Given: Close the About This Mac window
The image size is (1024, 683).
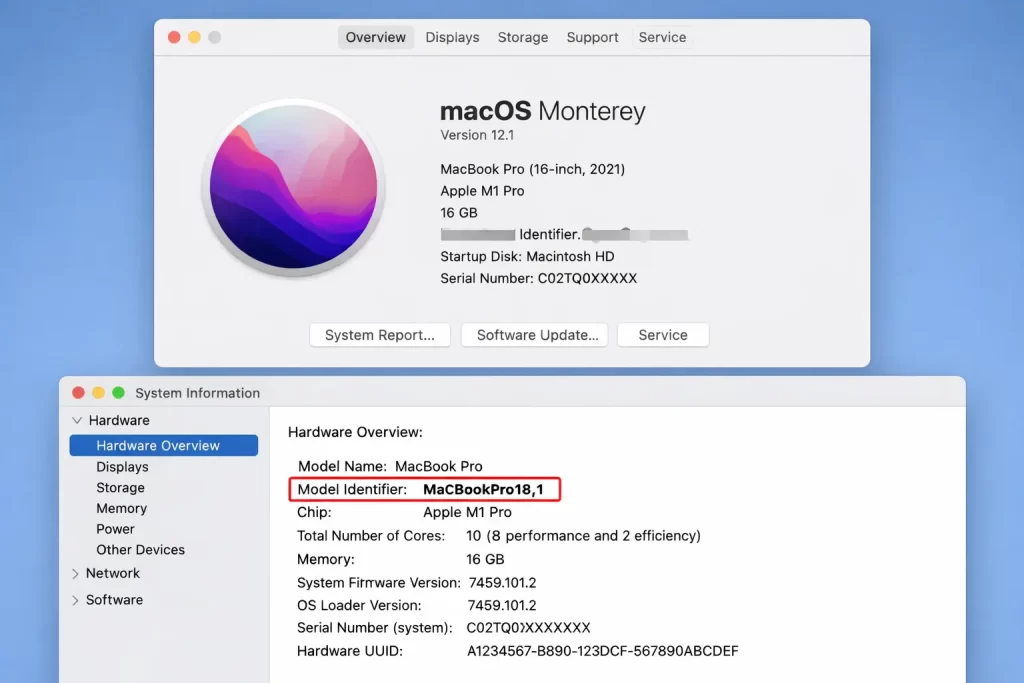Looking at the screenshot, I should pyautogui.click(x=174, y=37).
